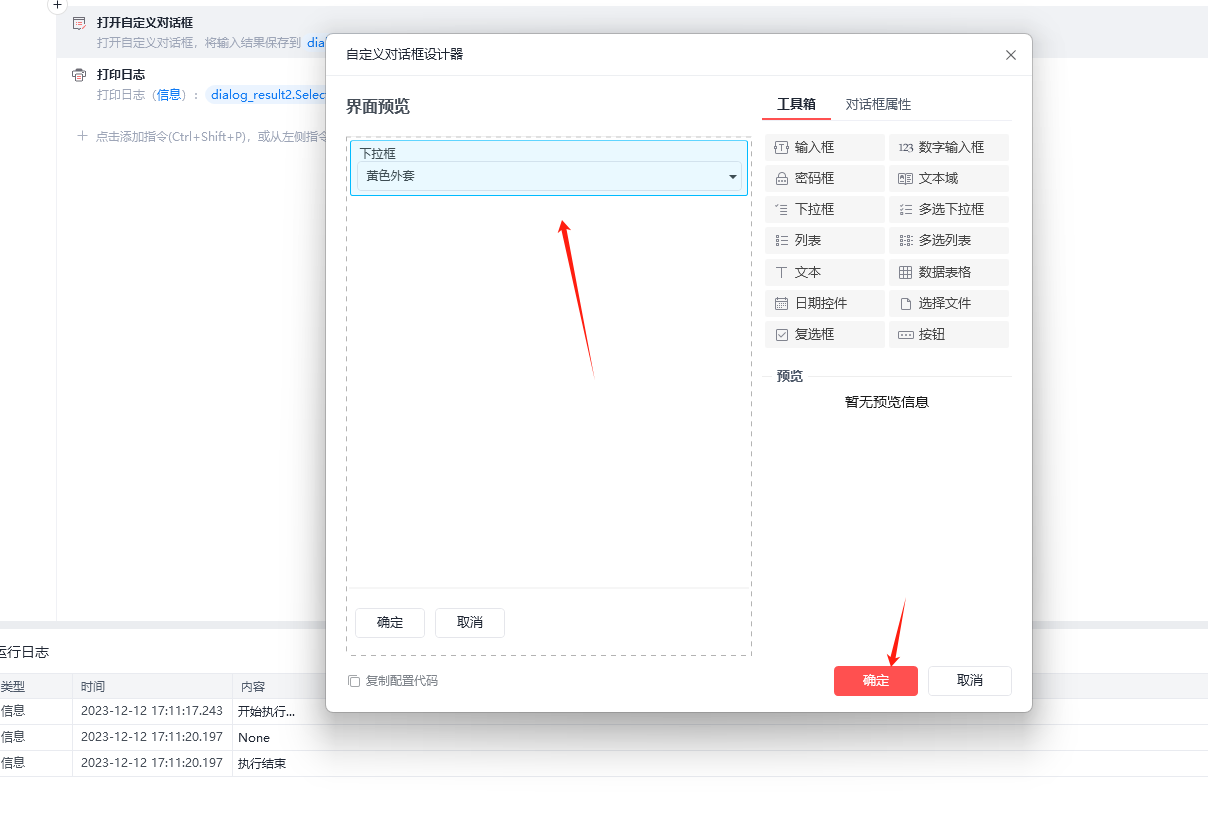Close the 自定义对话框设计器 dialog

pyautogui.click(x=1011, y=55)
